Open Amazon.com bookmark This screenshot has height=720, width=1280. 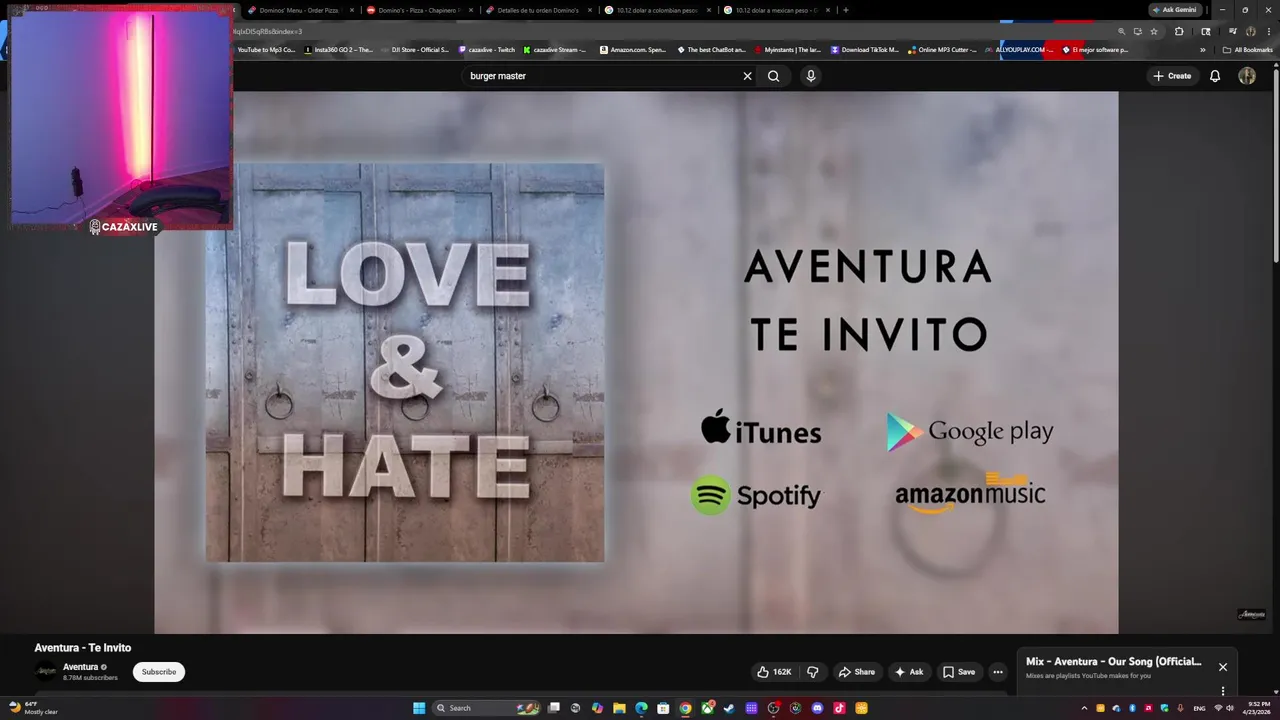[633, 50]
